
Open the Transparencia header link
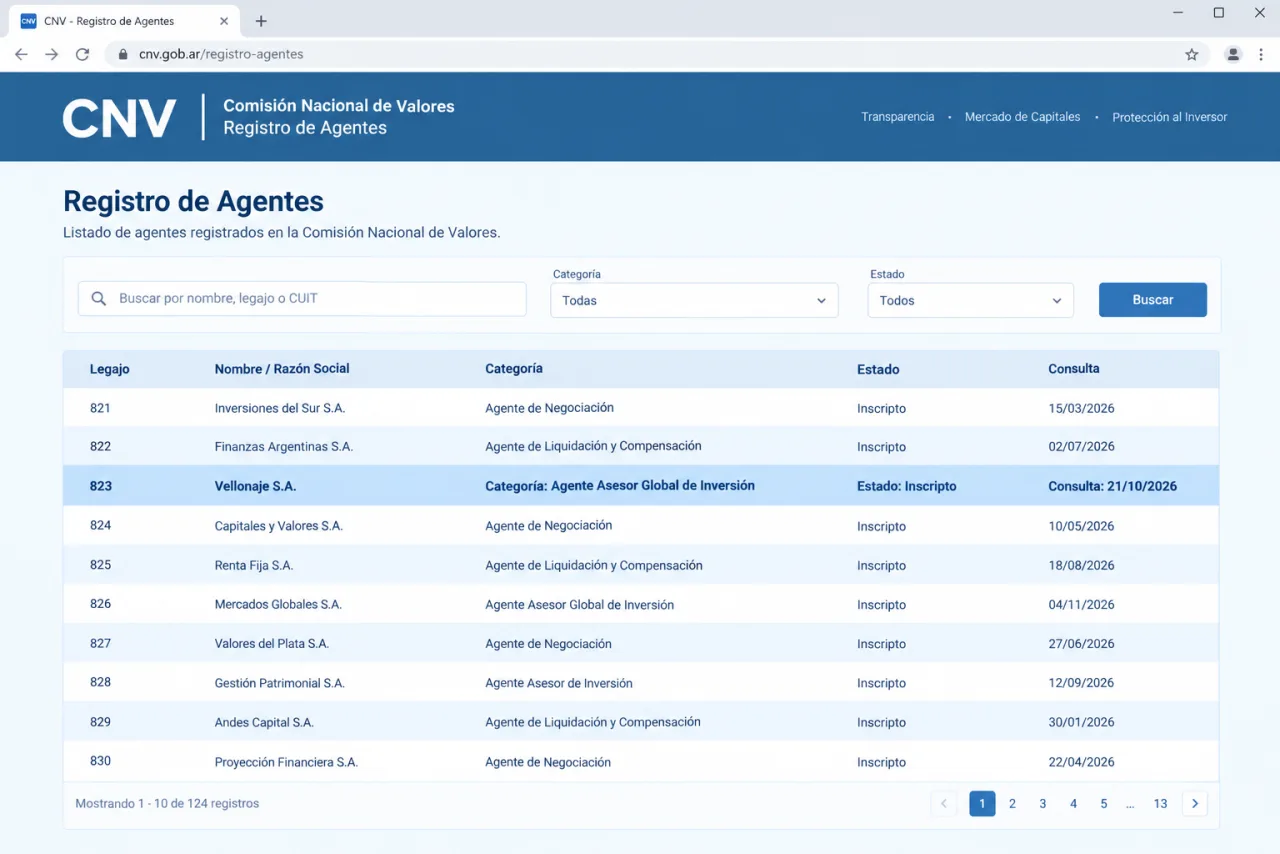898,117
